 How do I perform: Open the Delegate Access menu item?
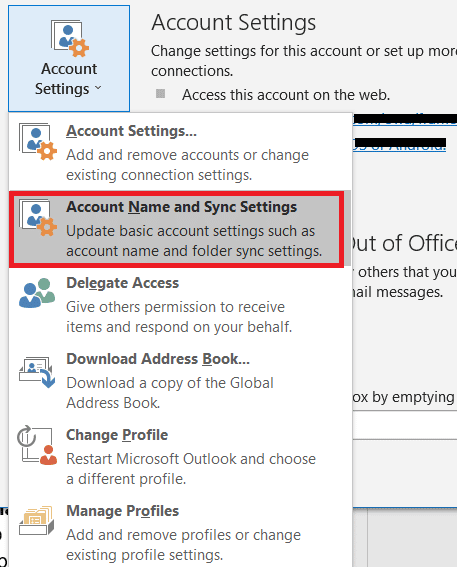(180, 305)
